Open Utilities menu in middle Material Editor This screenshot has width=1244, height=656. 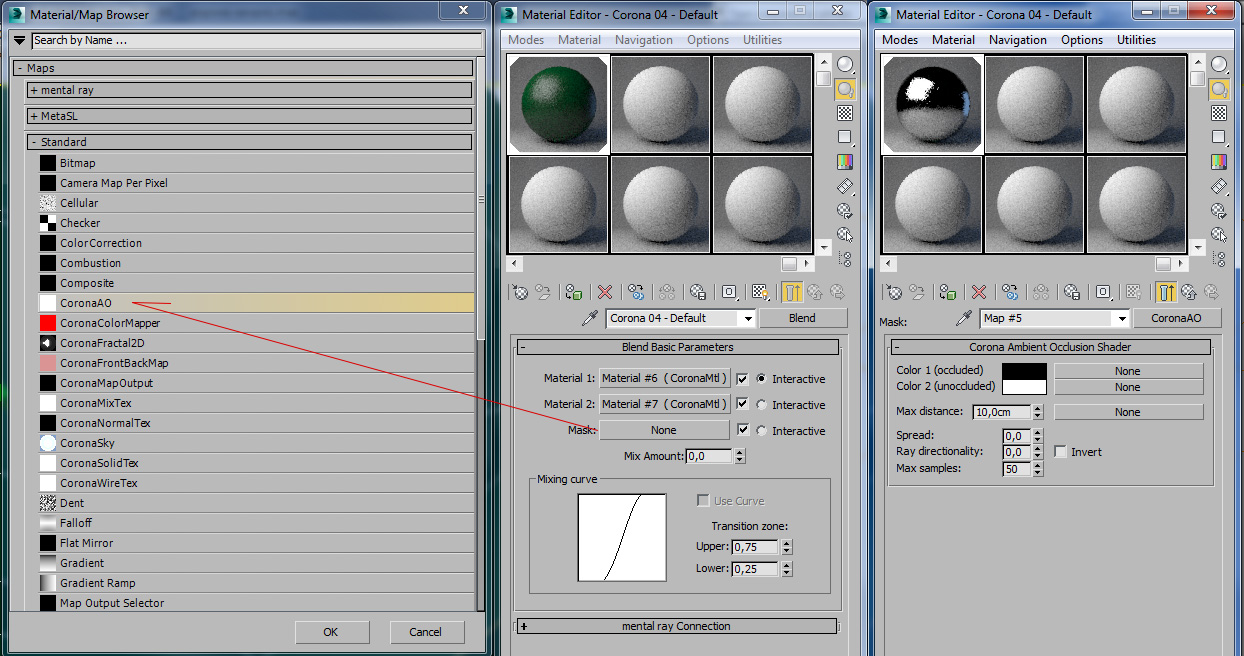tap(762, 40)
